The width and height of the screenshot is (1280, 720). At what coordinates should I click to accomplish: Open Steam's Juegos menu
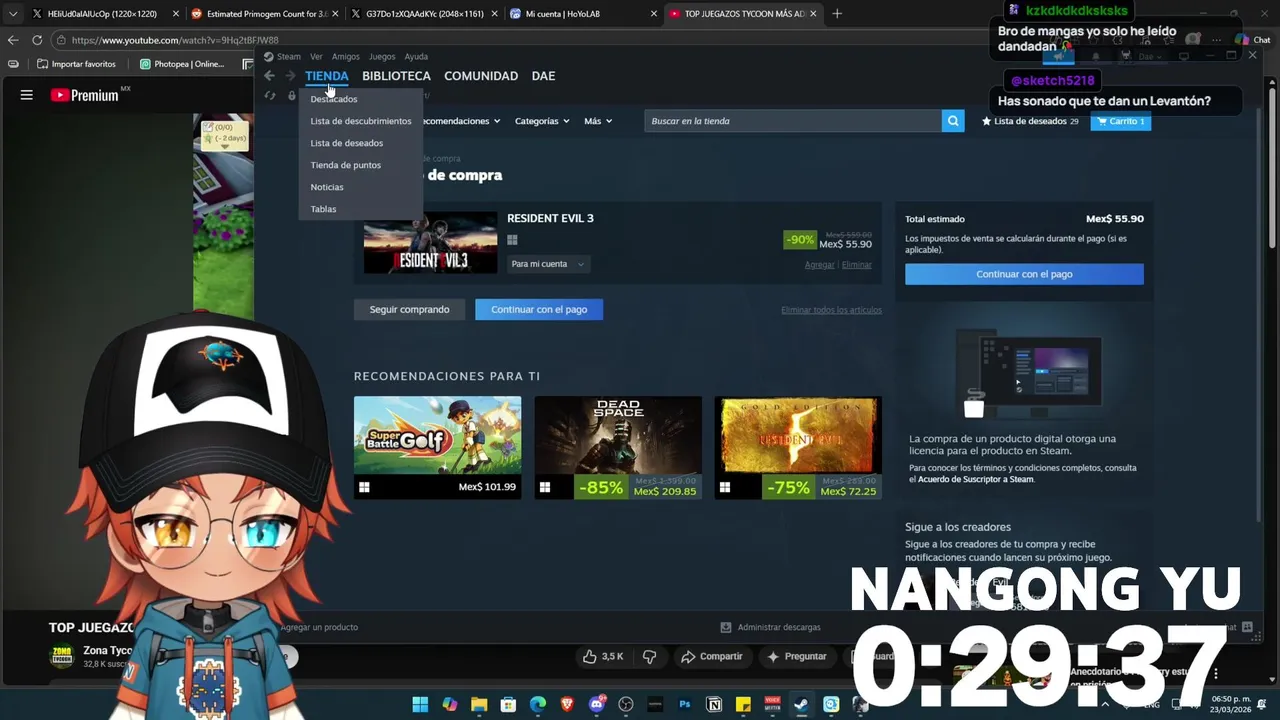pyautogui.click(x=382, y=57)
